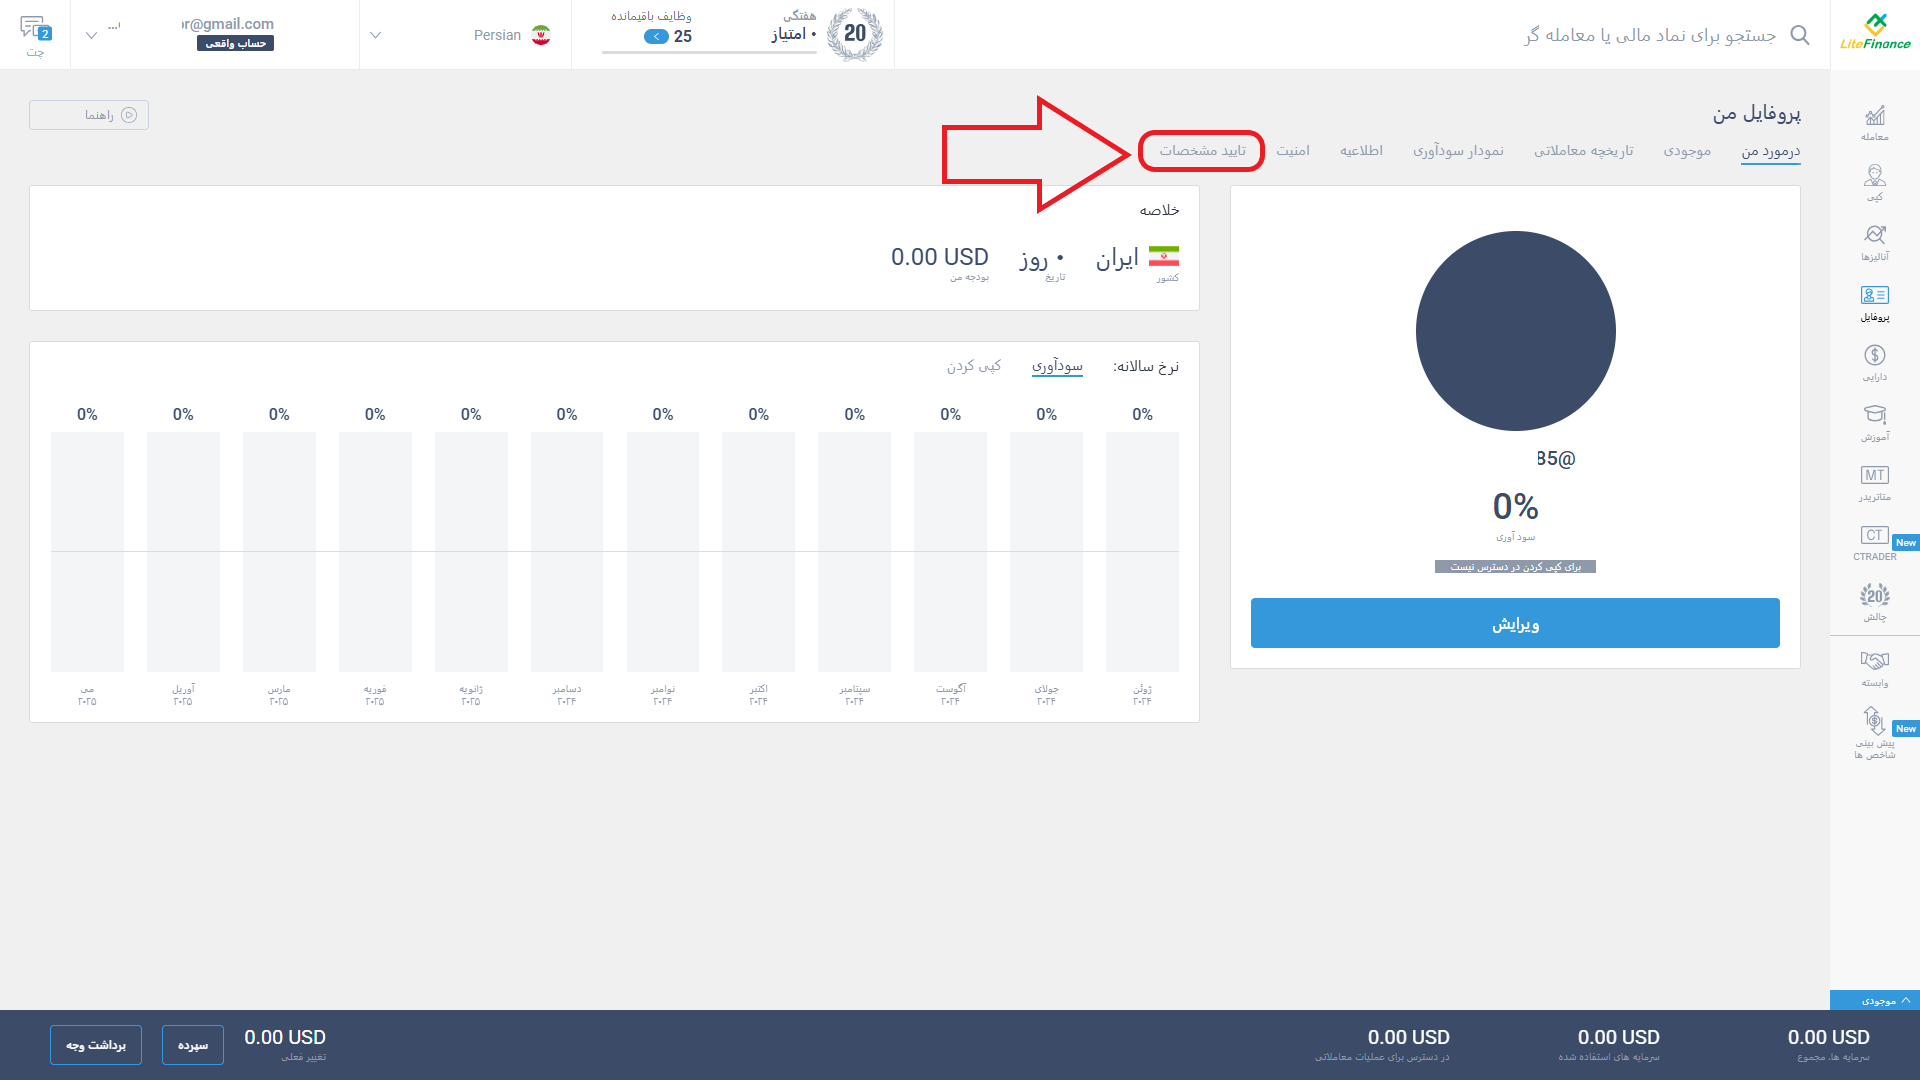Click the search symbol input field
The height and width of the screenshot is (1080, 1920).
pos(1650,35)
